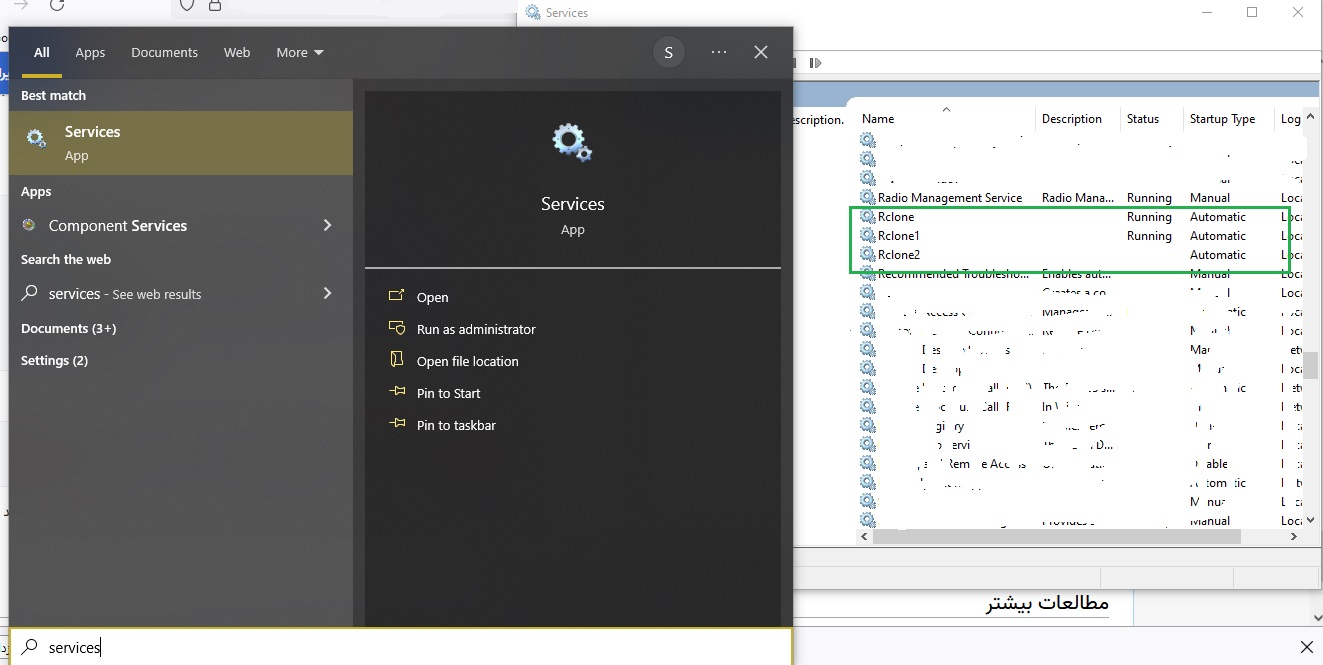Click the Rclone service gear icon
The height and width of the screenshot is (665, 1323).
pos(867,217)
